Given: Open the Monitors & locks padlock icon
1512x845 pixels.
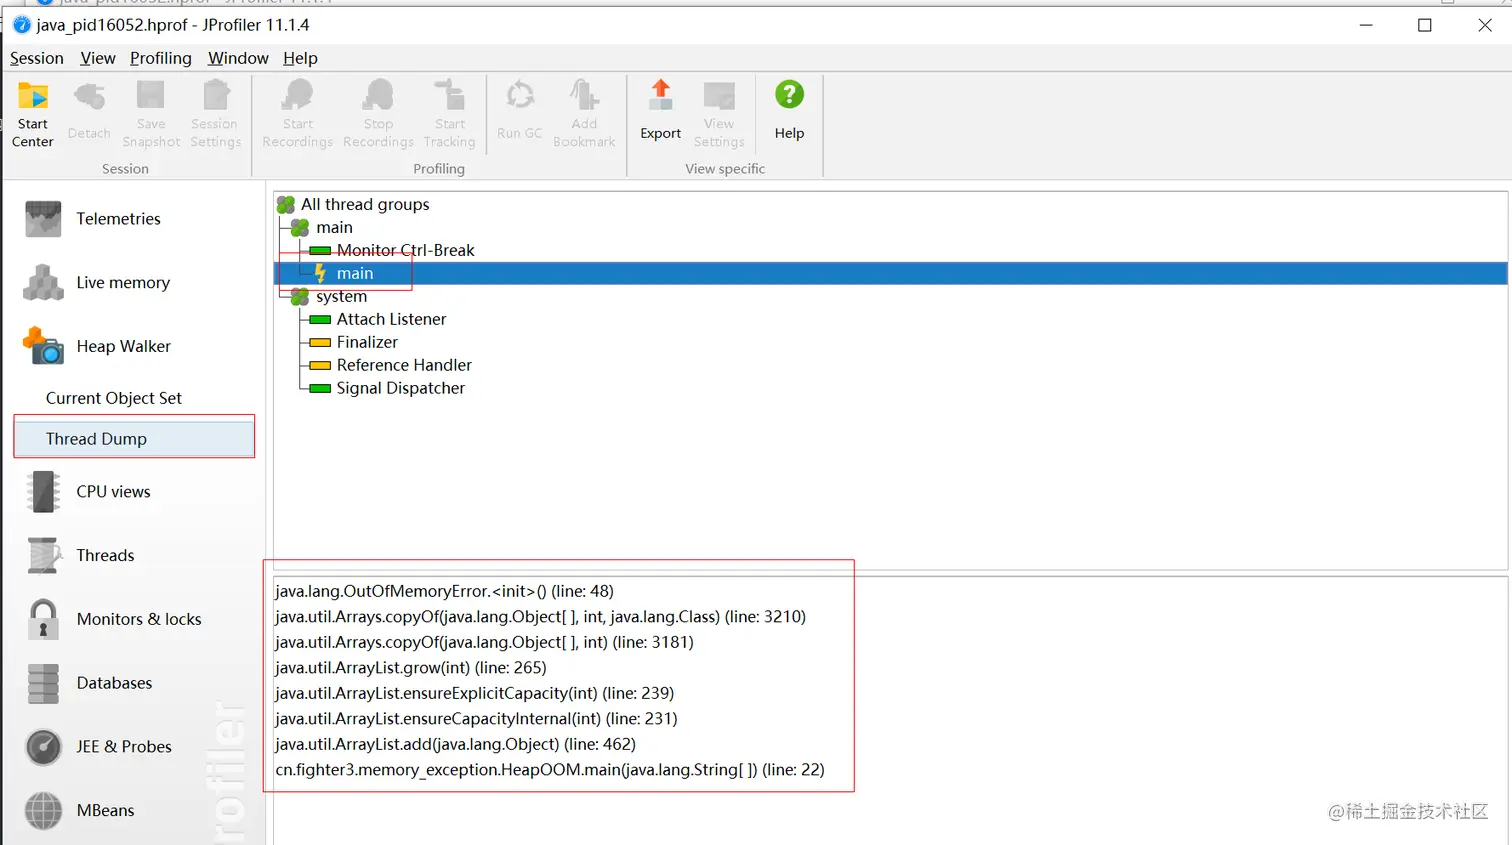Looking at the screenshot, I should click(43, 619).
